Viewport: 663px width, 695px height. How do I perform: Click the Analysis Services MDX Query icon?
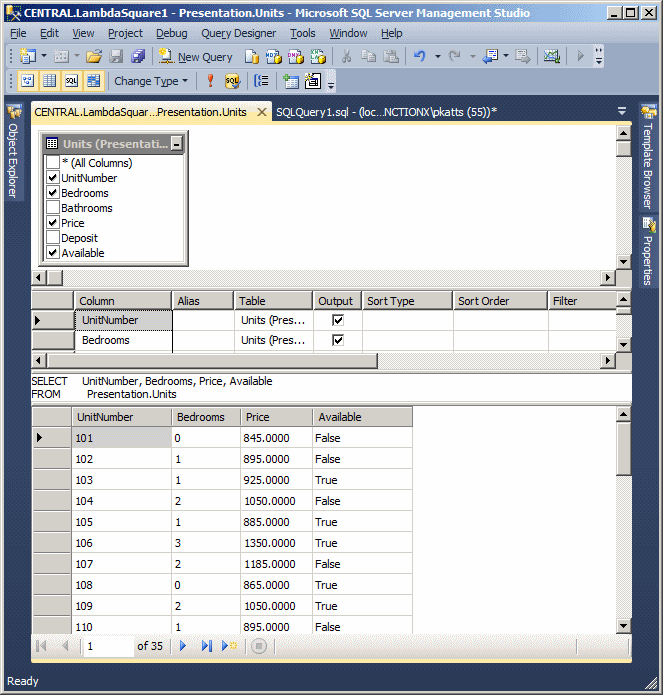click(273, 56)
